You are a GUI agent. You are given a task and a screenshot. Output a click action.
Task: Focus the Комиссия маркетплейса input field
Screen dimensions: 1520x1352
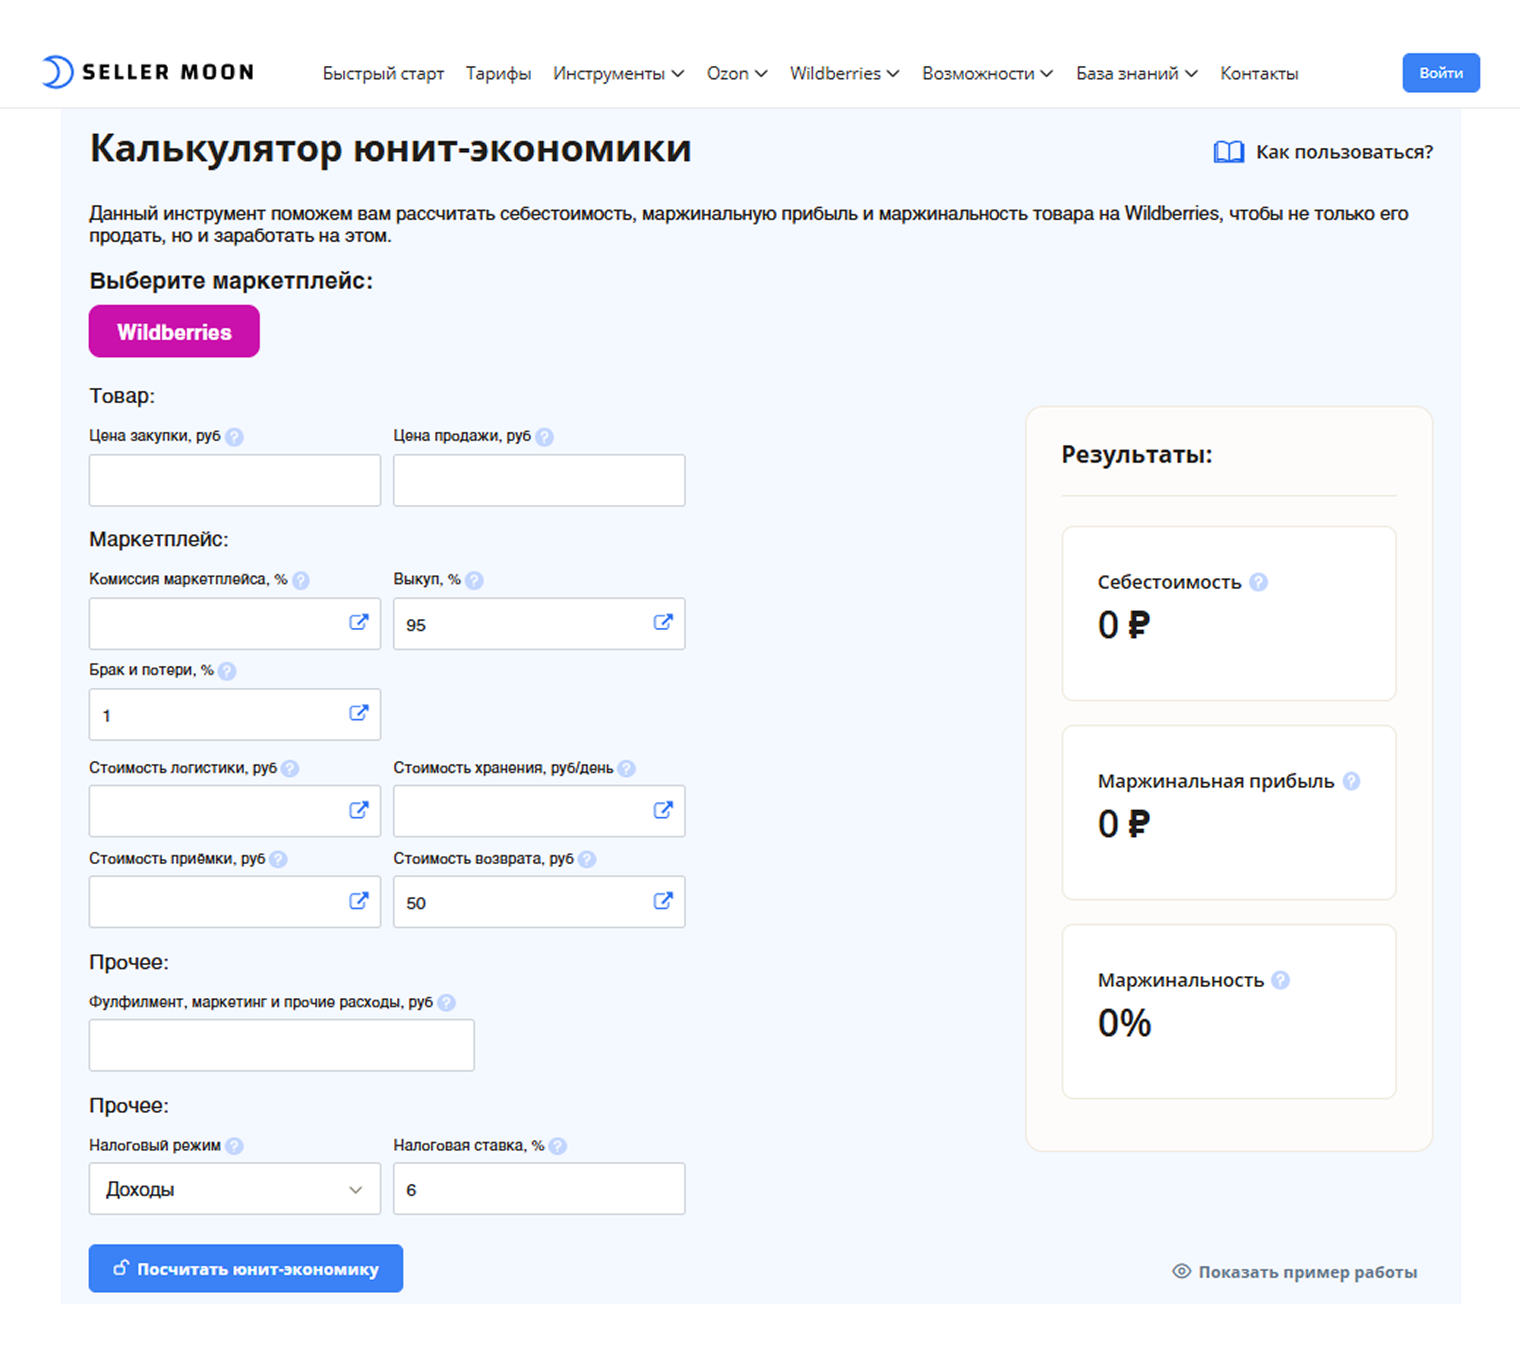coord(235,624)
